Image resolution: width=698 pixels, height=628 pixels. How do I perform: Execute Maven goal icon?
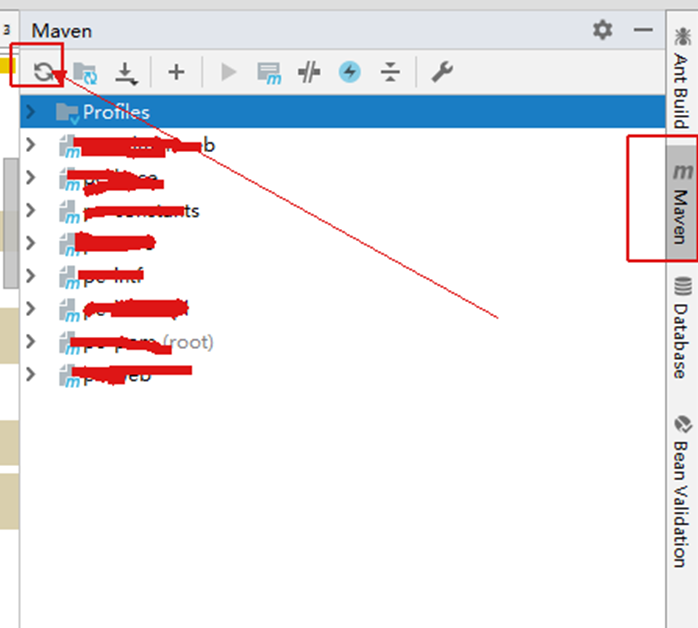269,73
